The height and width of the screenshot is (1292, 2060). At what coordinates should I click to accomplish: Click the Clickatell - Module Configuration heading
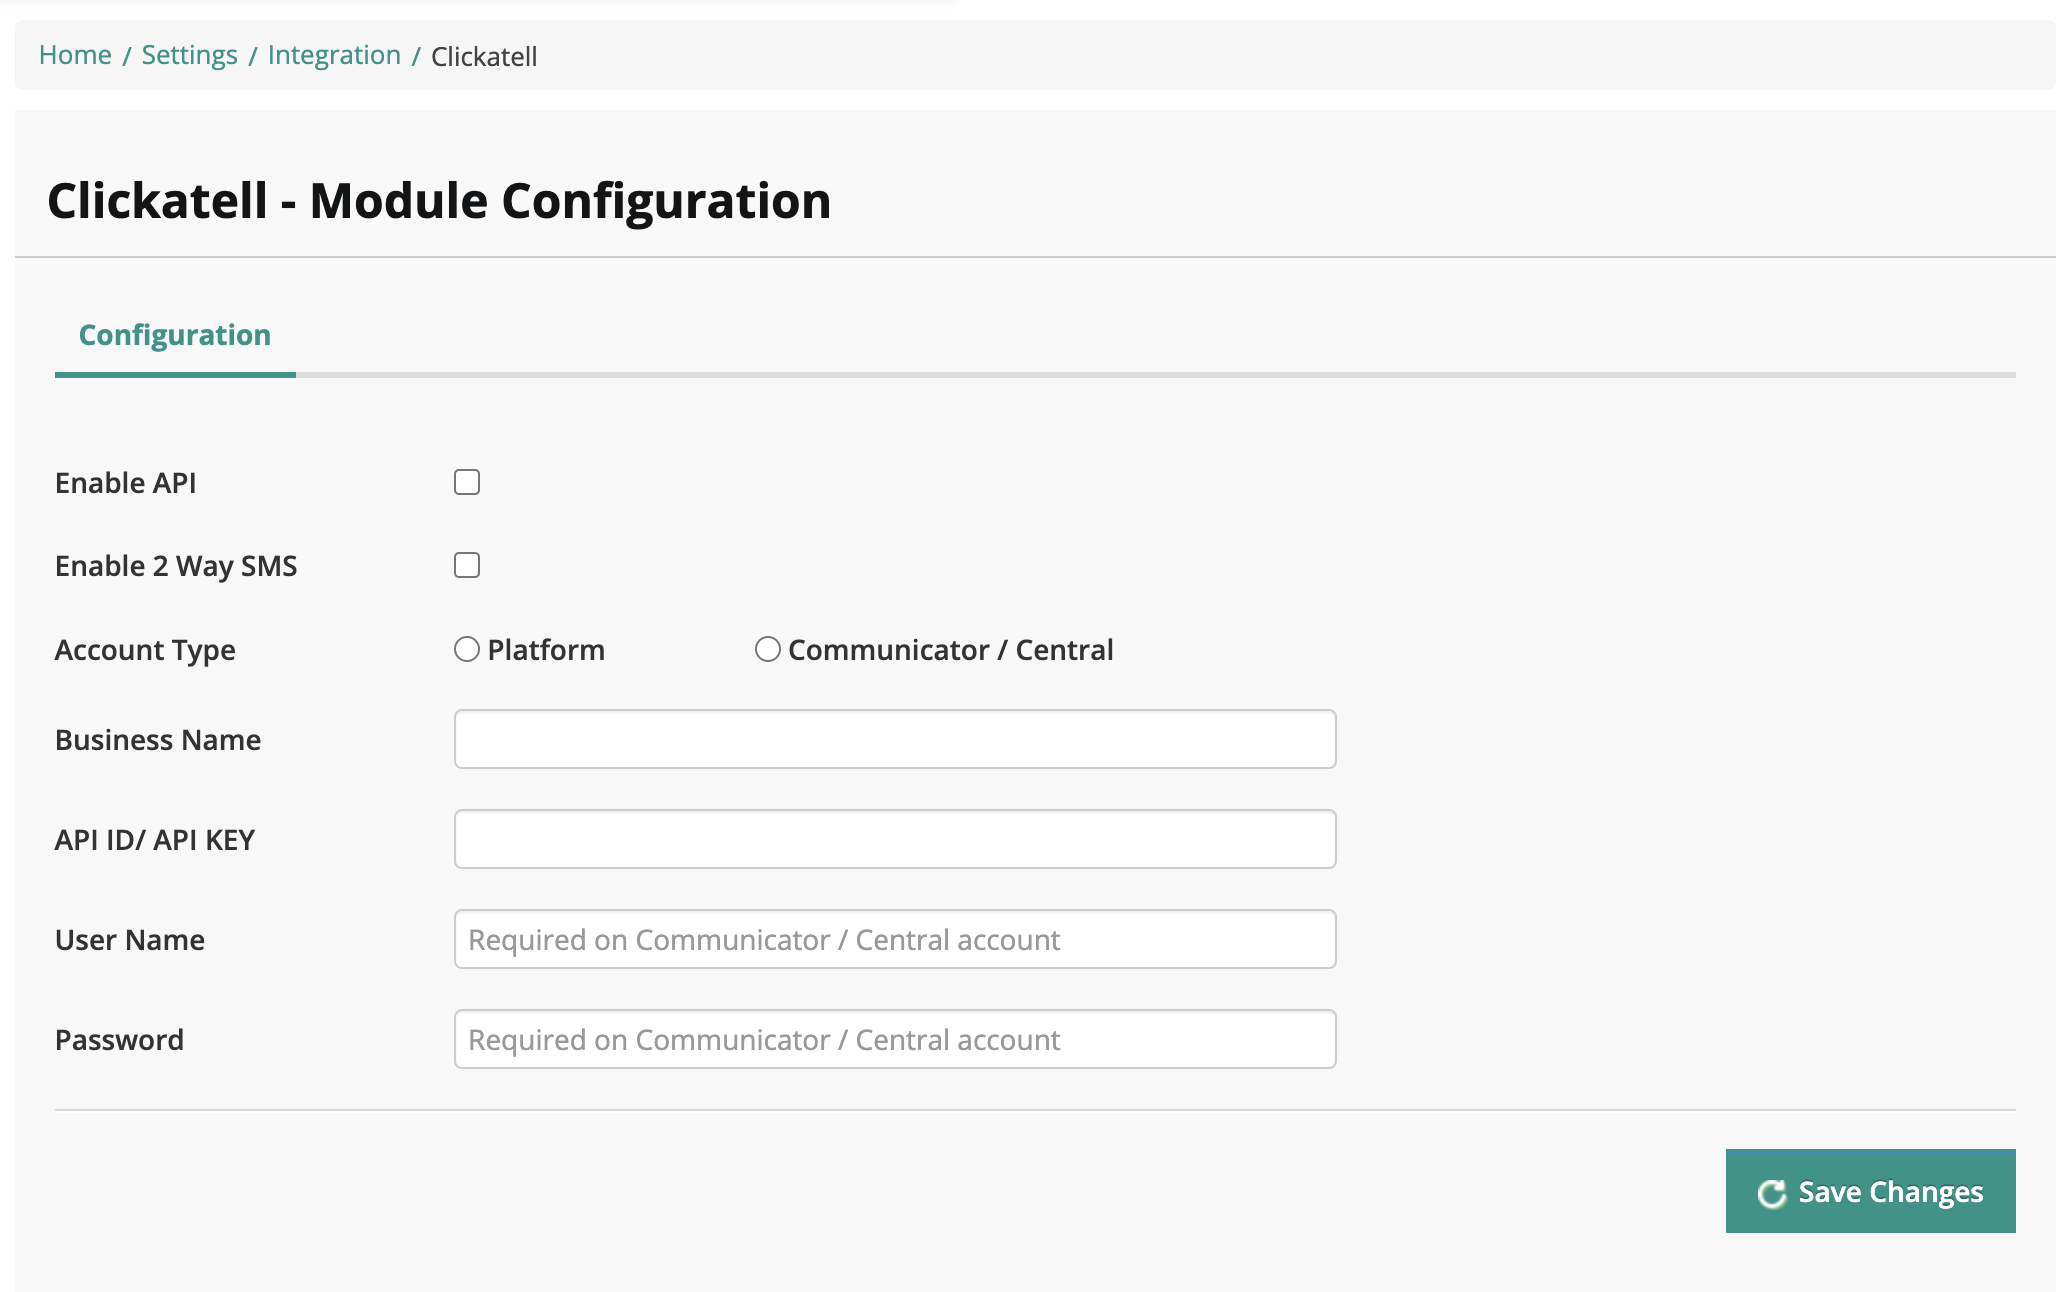[439, 201]
